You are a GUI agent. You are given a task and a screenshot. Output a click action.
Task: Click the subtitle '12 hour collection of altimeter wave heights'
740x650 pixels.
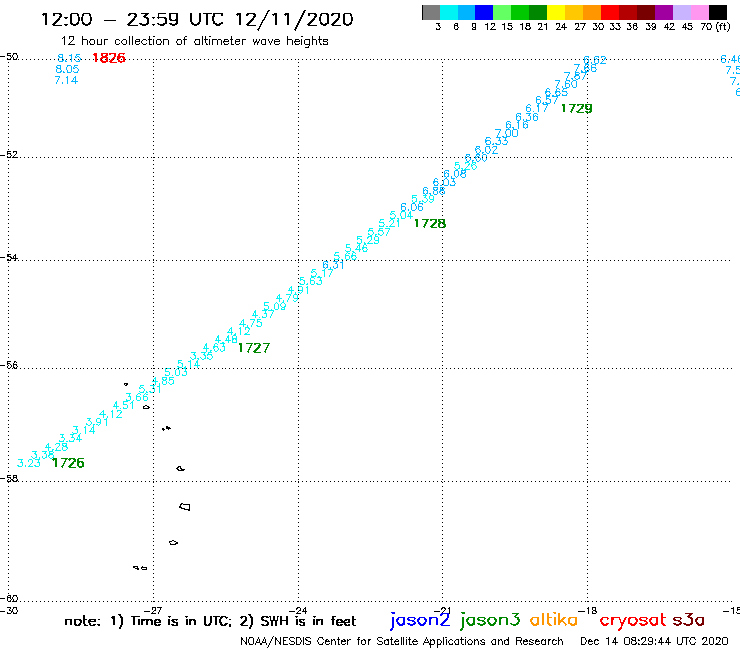click(x=194, y=41)
